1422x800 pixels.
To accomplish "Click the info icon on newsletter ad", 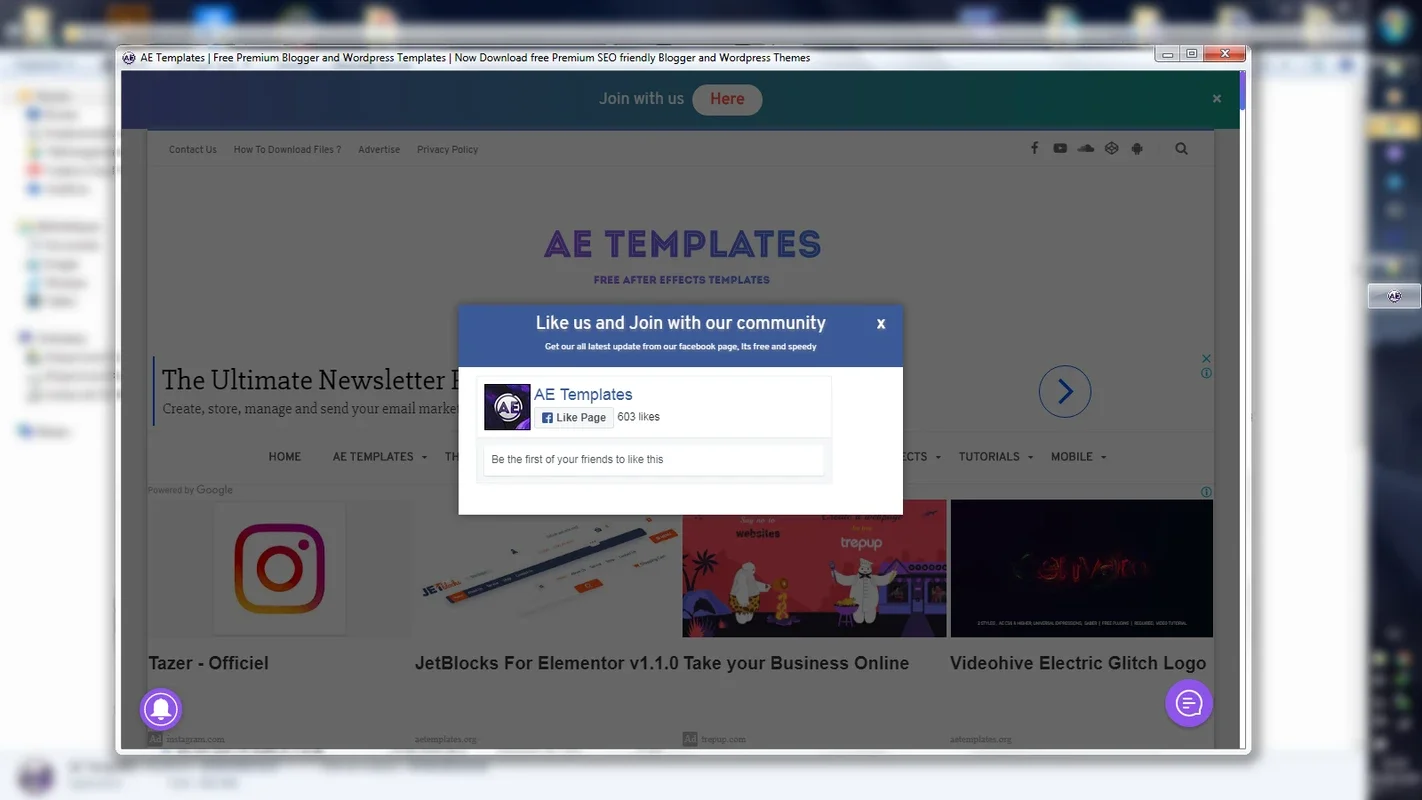I will click(1206, 373).
